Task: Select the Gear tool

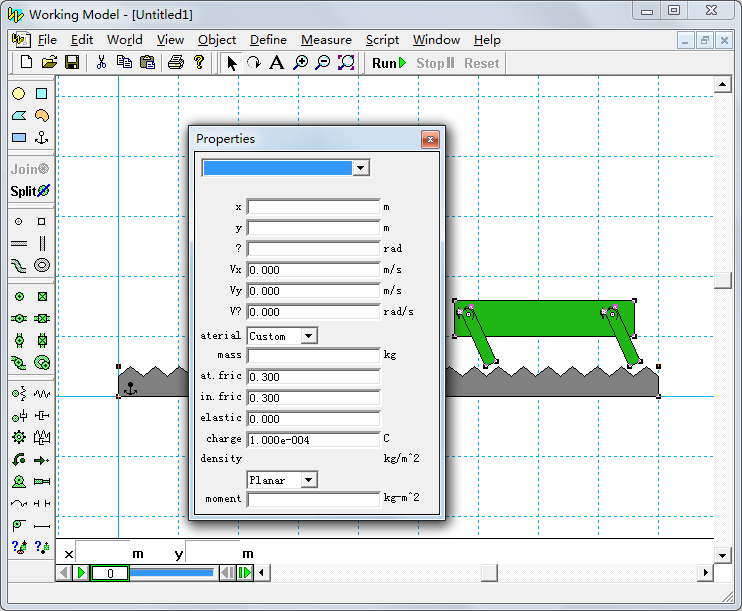Action: [19, 437]
